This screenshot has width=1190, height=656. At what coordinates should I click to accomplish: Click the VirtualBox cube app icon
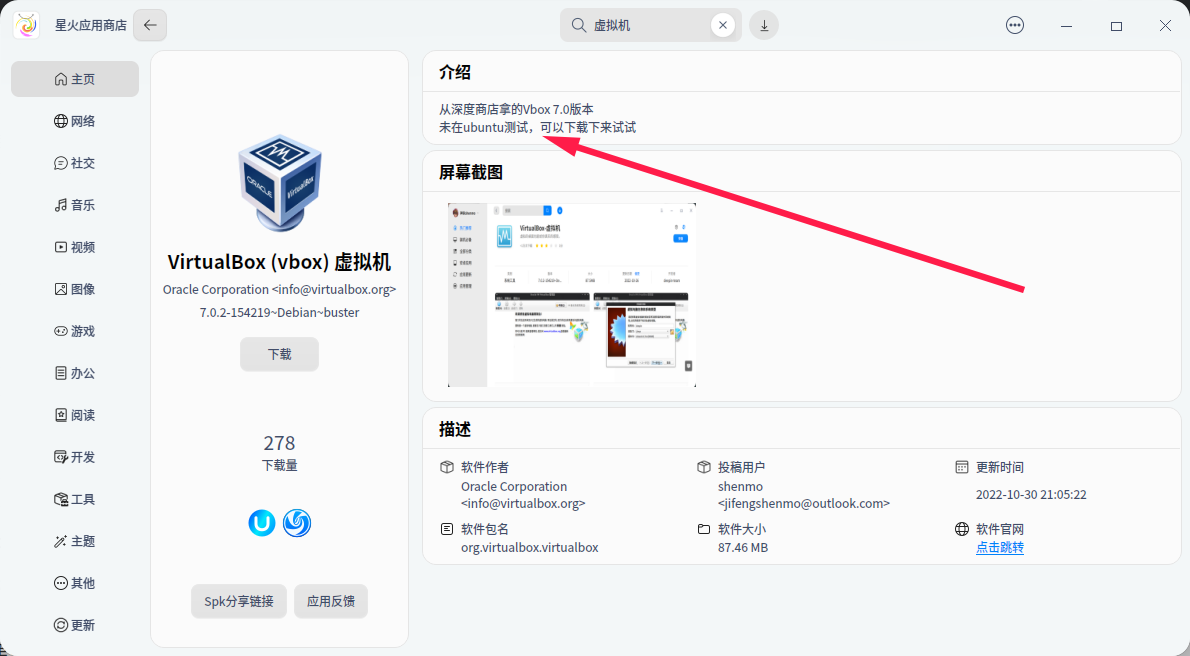pos(279,183)
